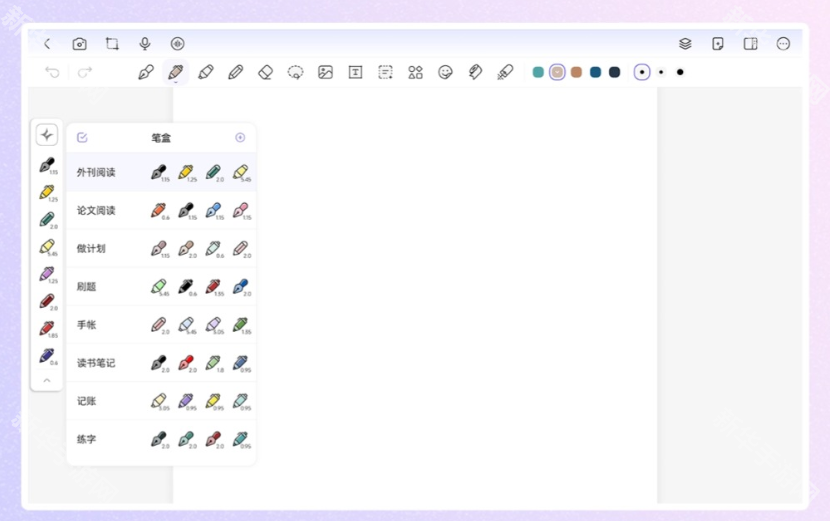Pick the teal color swatch
Viewport: 830px width, 521px height.
[538, 72]
